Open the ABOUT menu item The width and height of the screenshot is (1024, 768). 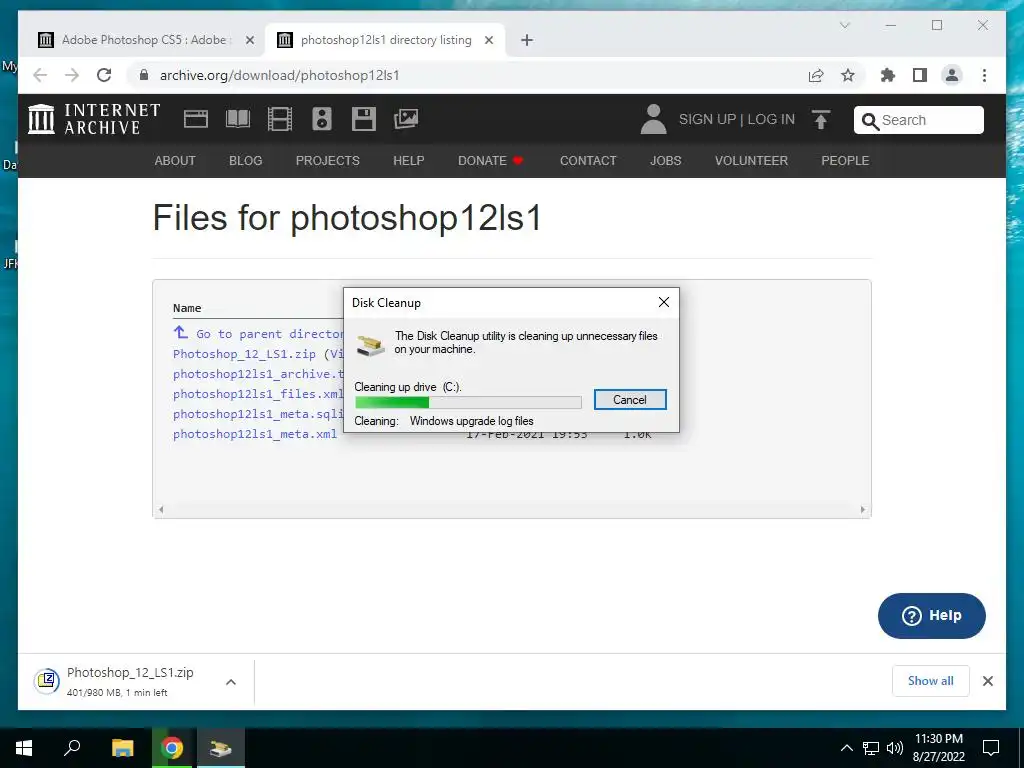174,161
